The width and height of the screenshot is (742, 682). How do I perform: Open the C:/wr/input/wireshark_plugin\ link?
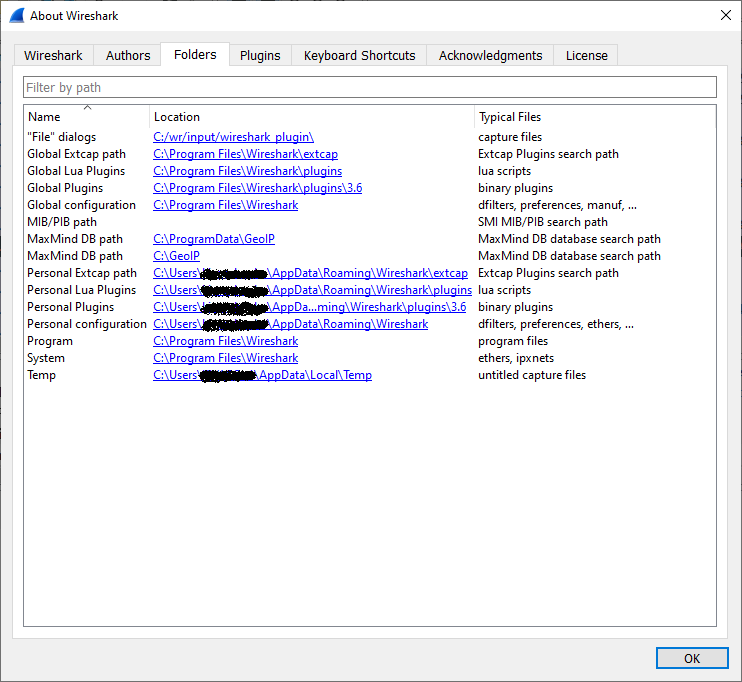pyautogui.click(x=233, y=137)
